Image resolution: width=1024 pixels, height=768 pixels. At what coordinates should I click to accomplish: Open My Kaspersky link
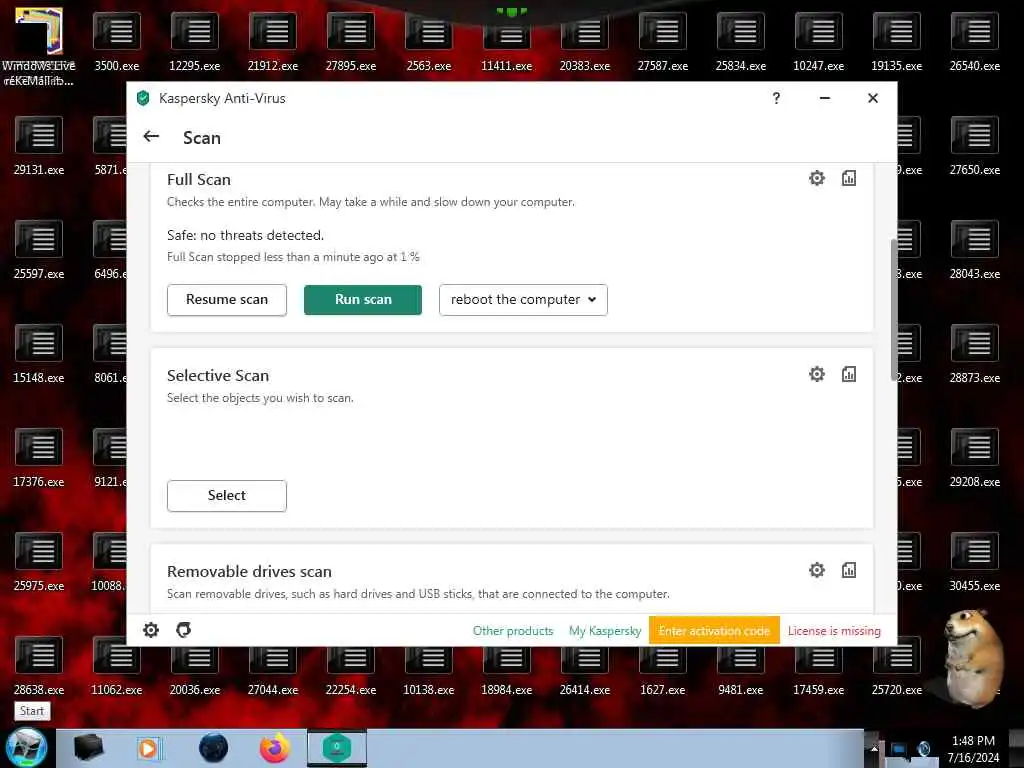pyautogui.click(x=605, y=631)
